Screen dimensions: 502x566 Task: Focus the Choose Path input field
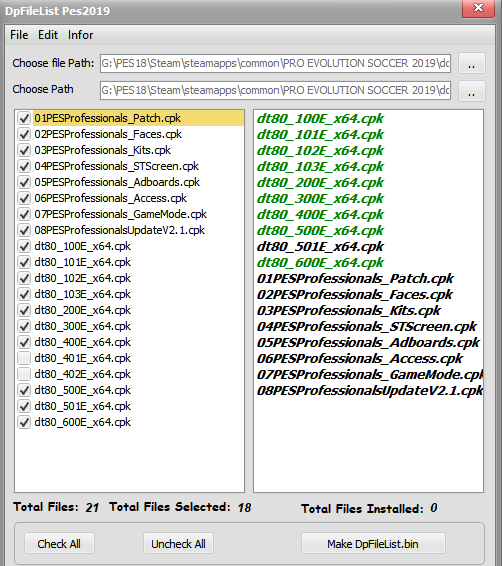tap(275, 90)
